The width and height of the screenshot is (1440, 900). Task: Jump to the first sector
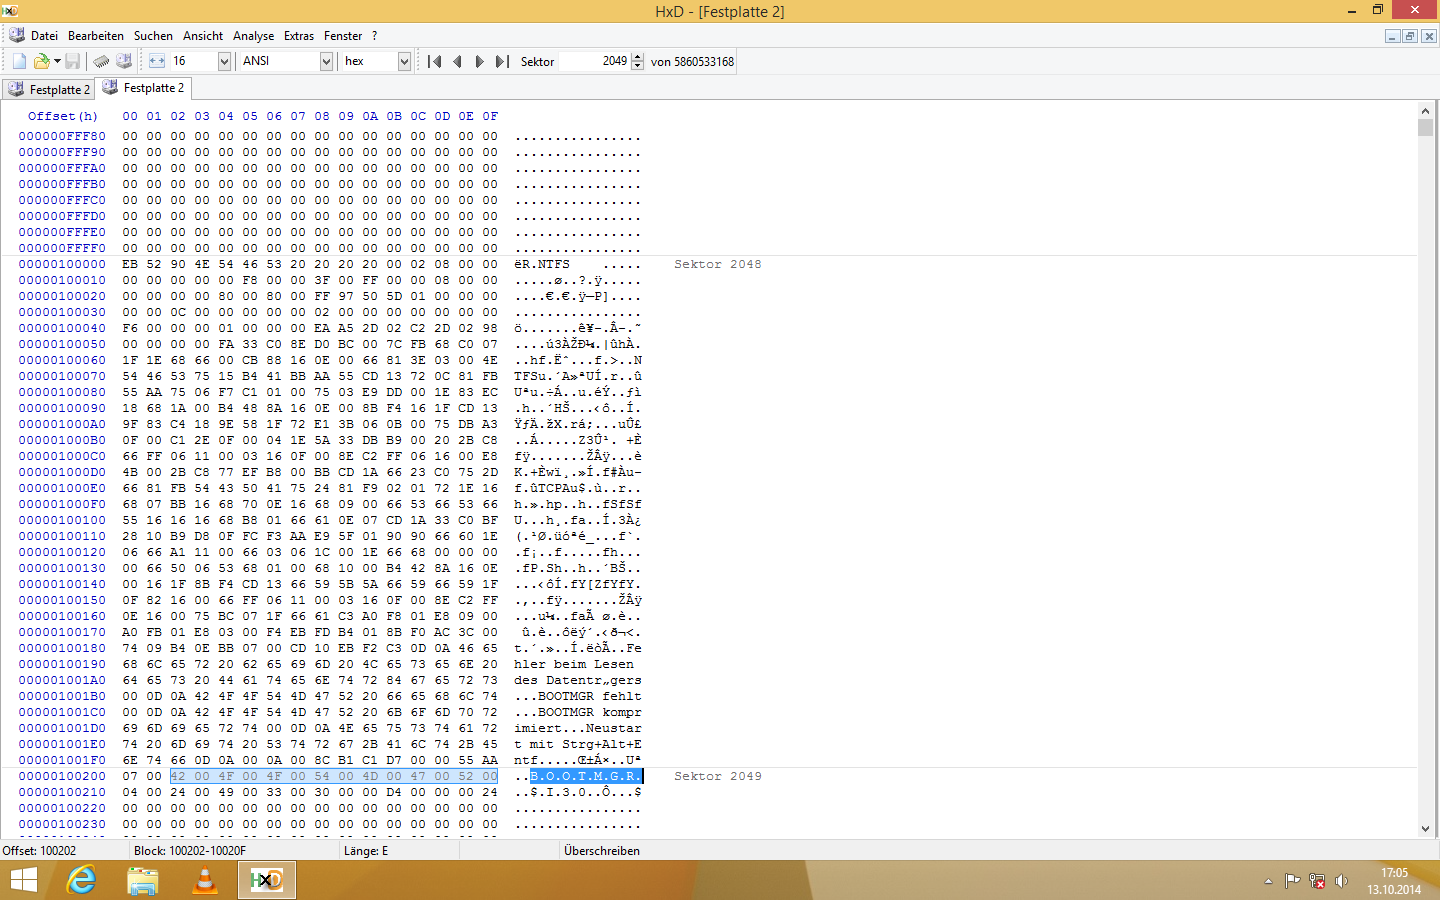click(x=434, y=61)
